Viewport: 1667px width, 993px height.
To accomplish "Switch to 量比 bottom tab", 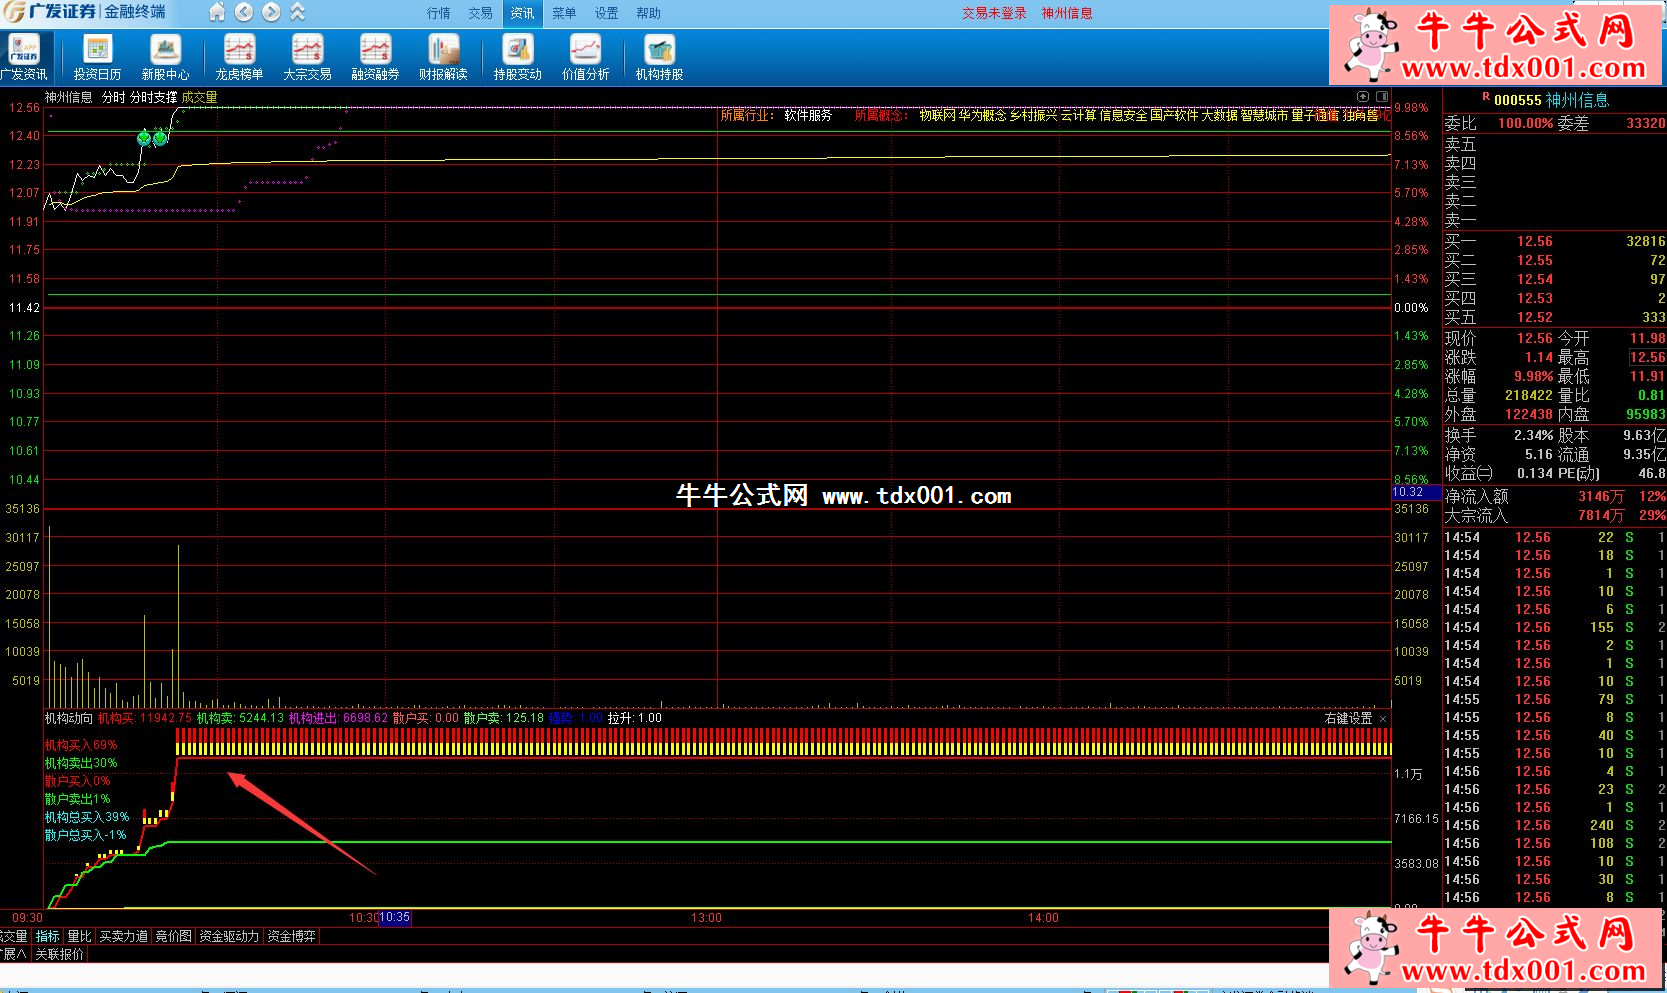I will coord(79,936).
